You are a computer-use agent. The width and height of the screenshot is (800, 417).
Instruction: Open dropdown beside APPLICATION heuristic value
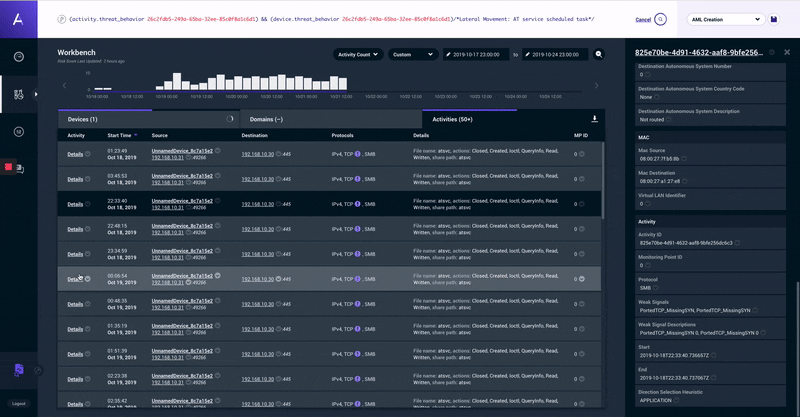677,401
